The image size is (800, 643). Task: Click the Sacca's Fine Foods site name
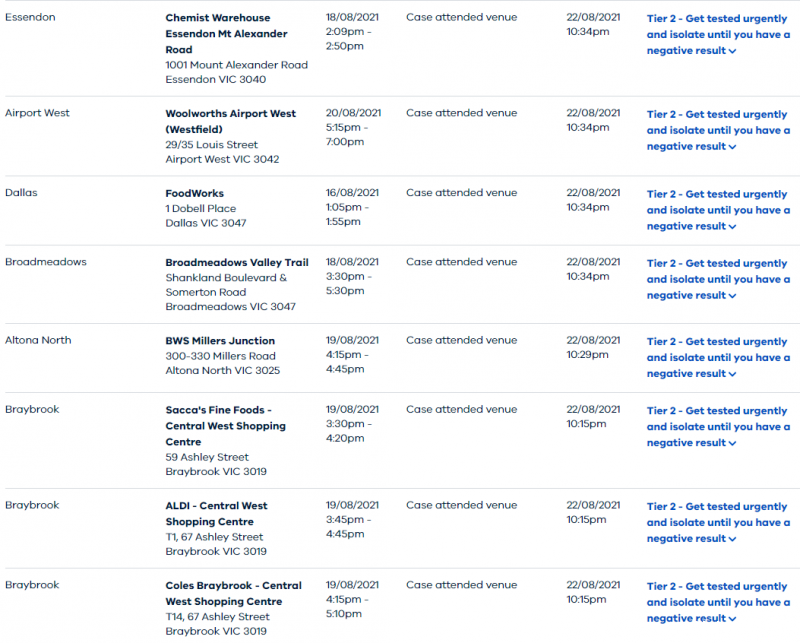coord(225,425)
